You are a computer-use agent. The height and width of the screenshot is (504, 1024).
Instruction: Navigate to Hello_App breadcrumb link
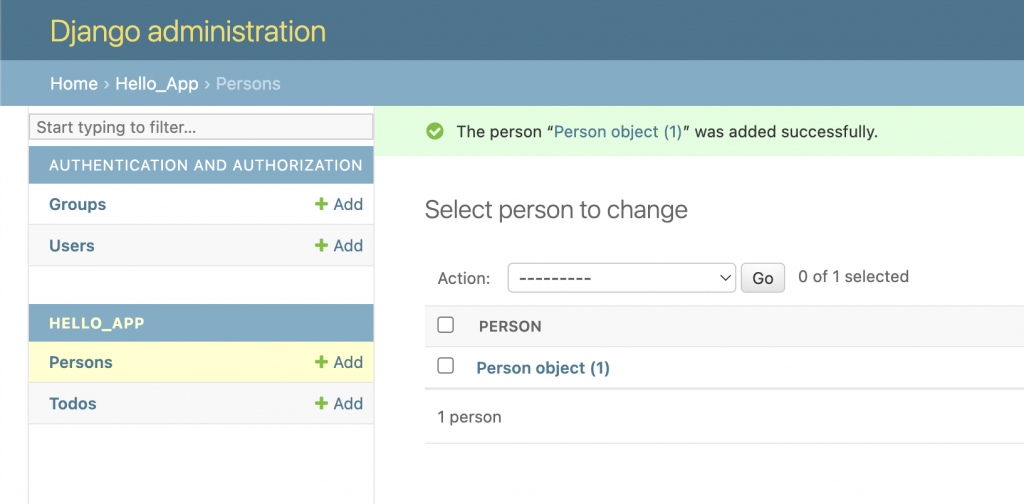[x=157, y=84]
